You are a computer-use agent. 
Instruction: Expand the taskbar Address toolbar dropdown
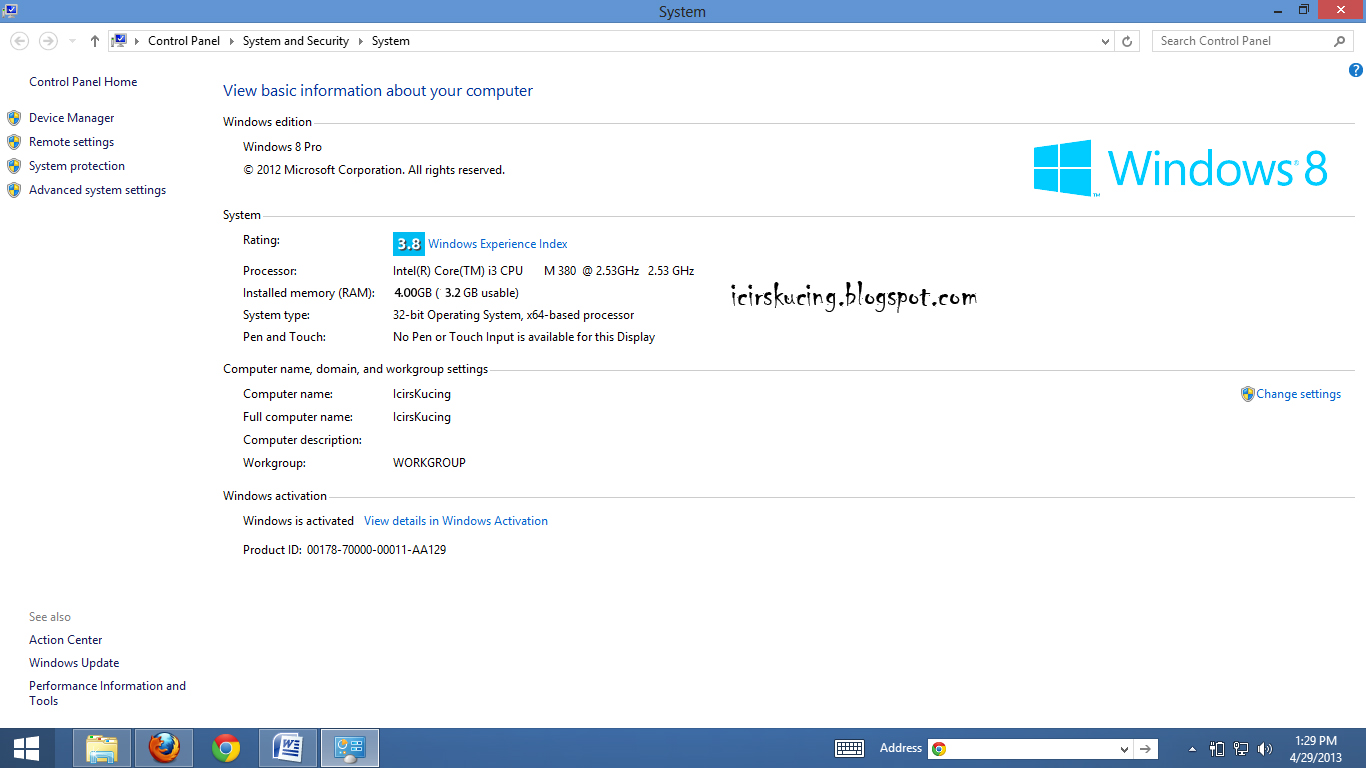pyautogui.click(x=1124, y=749)
